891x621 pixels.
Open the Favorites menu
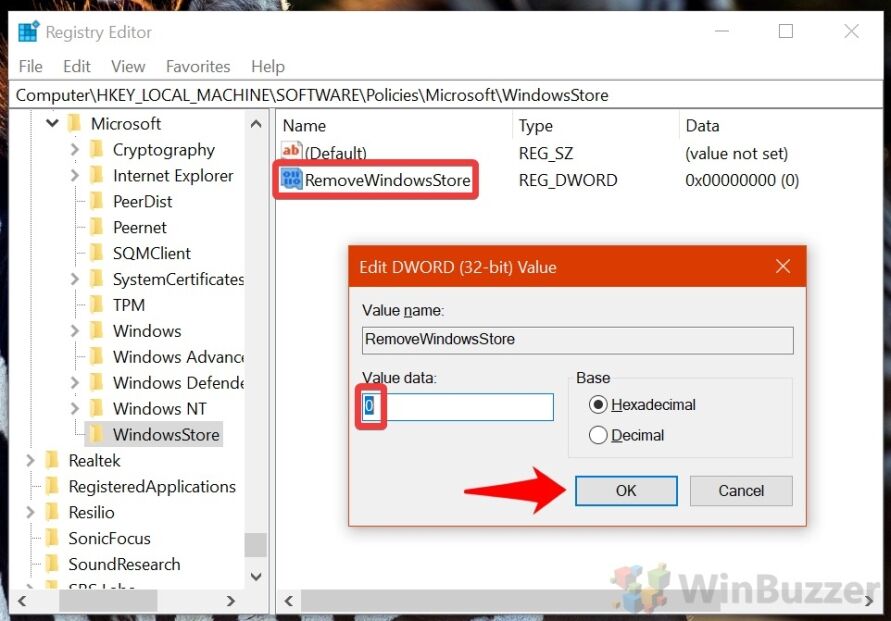(198, 66)
